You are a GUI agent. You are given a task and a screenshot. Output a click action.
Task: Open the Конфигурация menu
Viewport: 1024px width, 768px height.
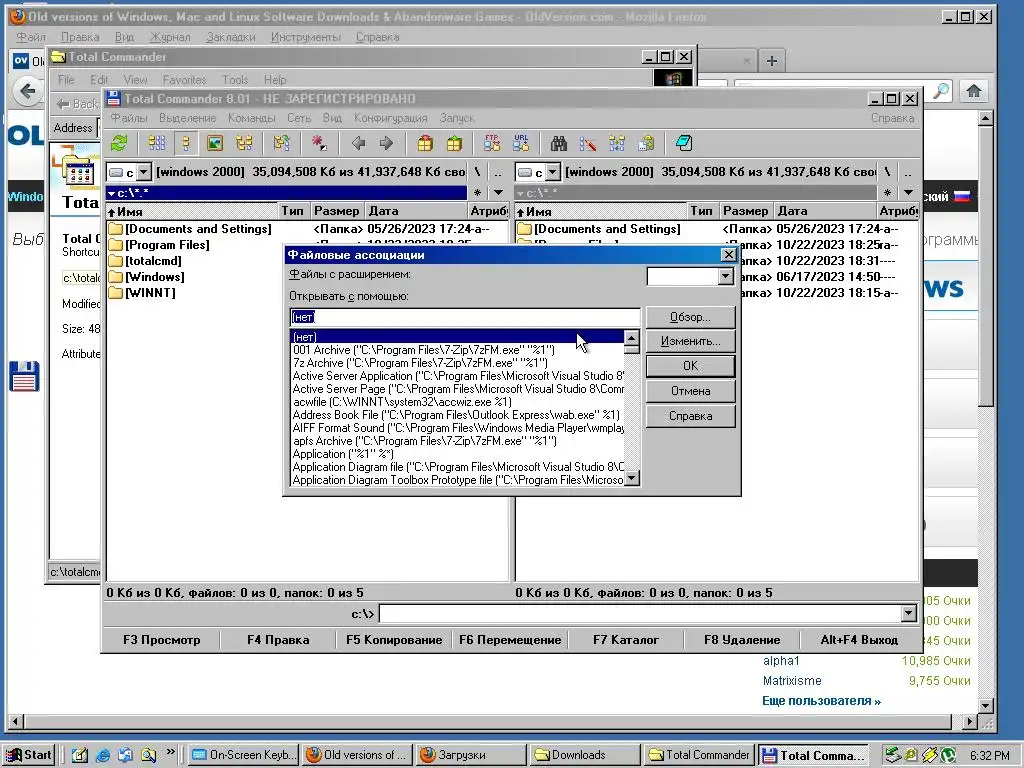tap(391, 118)
